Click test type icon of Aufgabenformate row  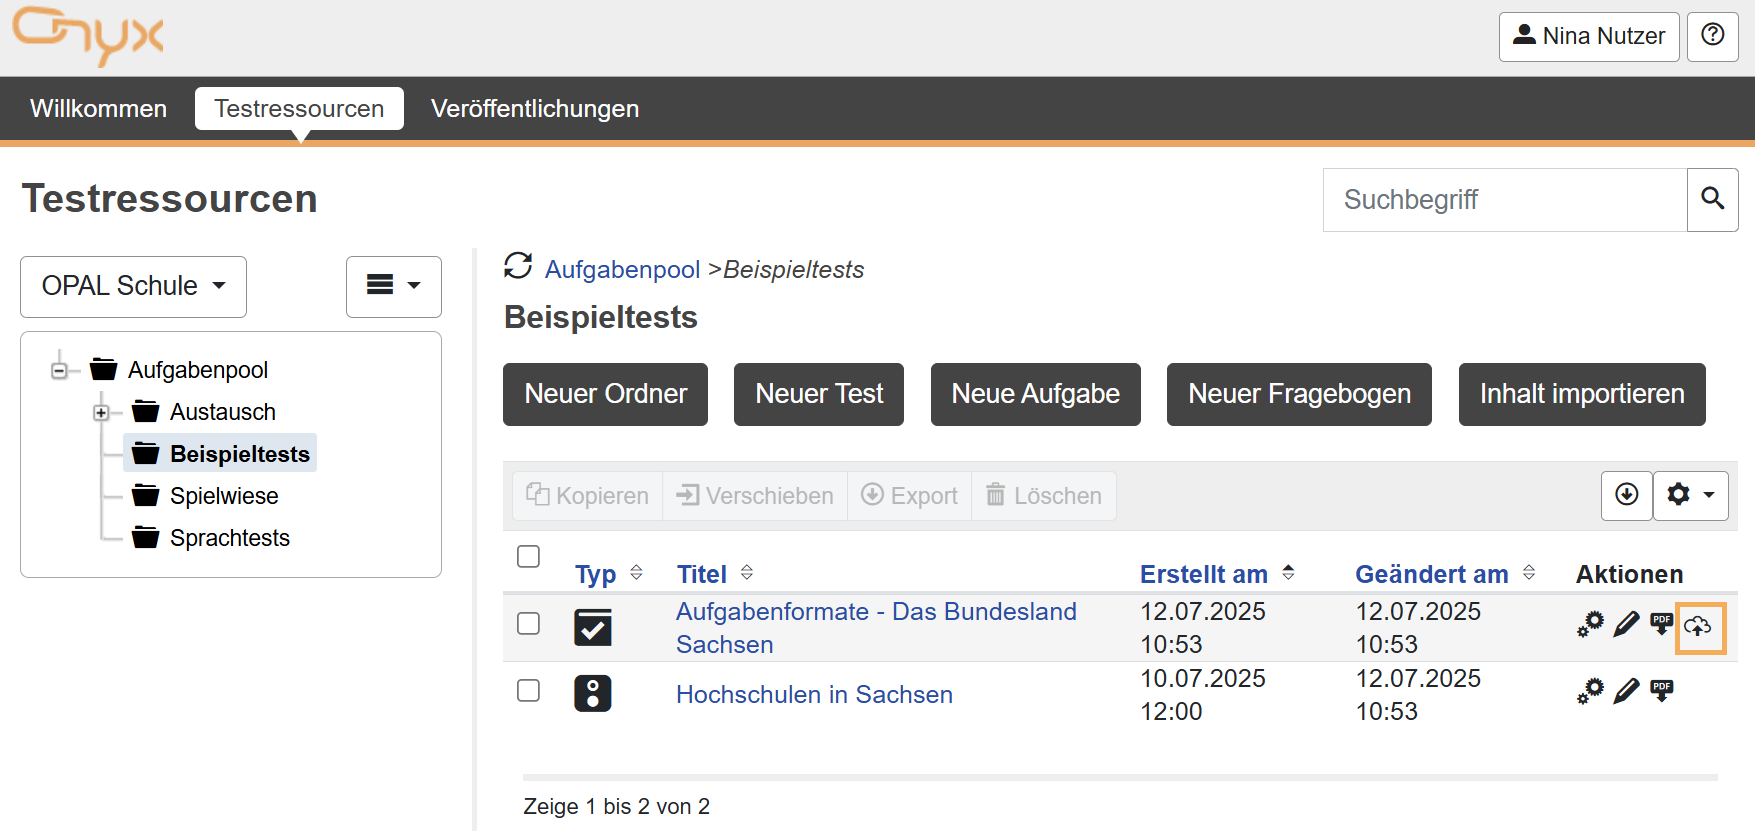(593, 627)
